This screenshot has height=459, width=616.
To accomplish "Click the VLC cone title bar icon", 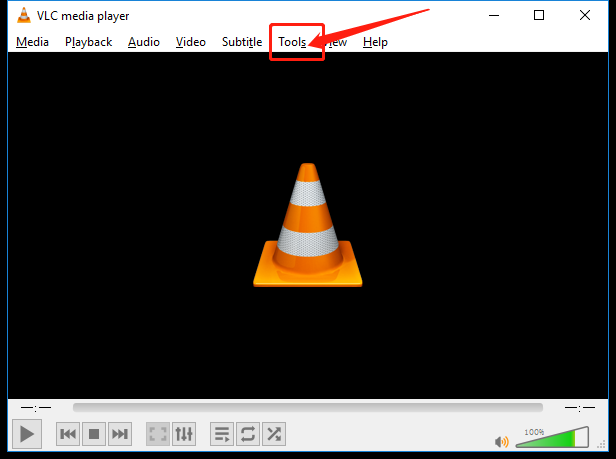I will pos(24,15).
